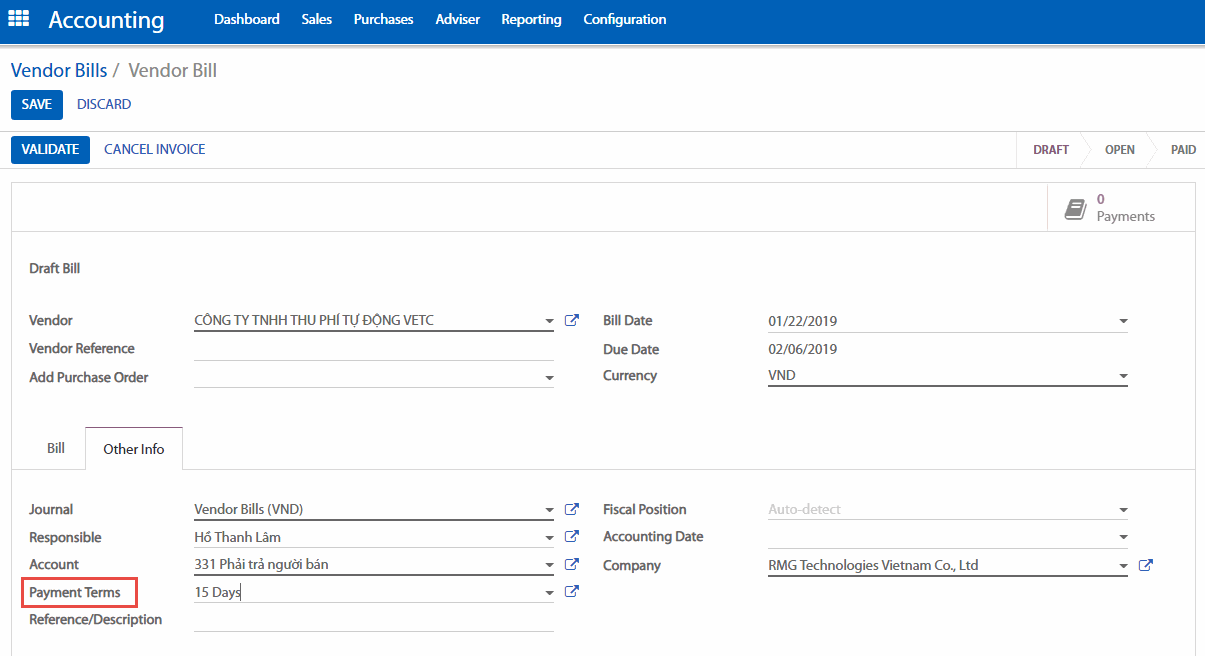The width and height of the screenshot is (1205, 656).
Task: Click the Vendor Reference input field
Action: pos(373,349)
